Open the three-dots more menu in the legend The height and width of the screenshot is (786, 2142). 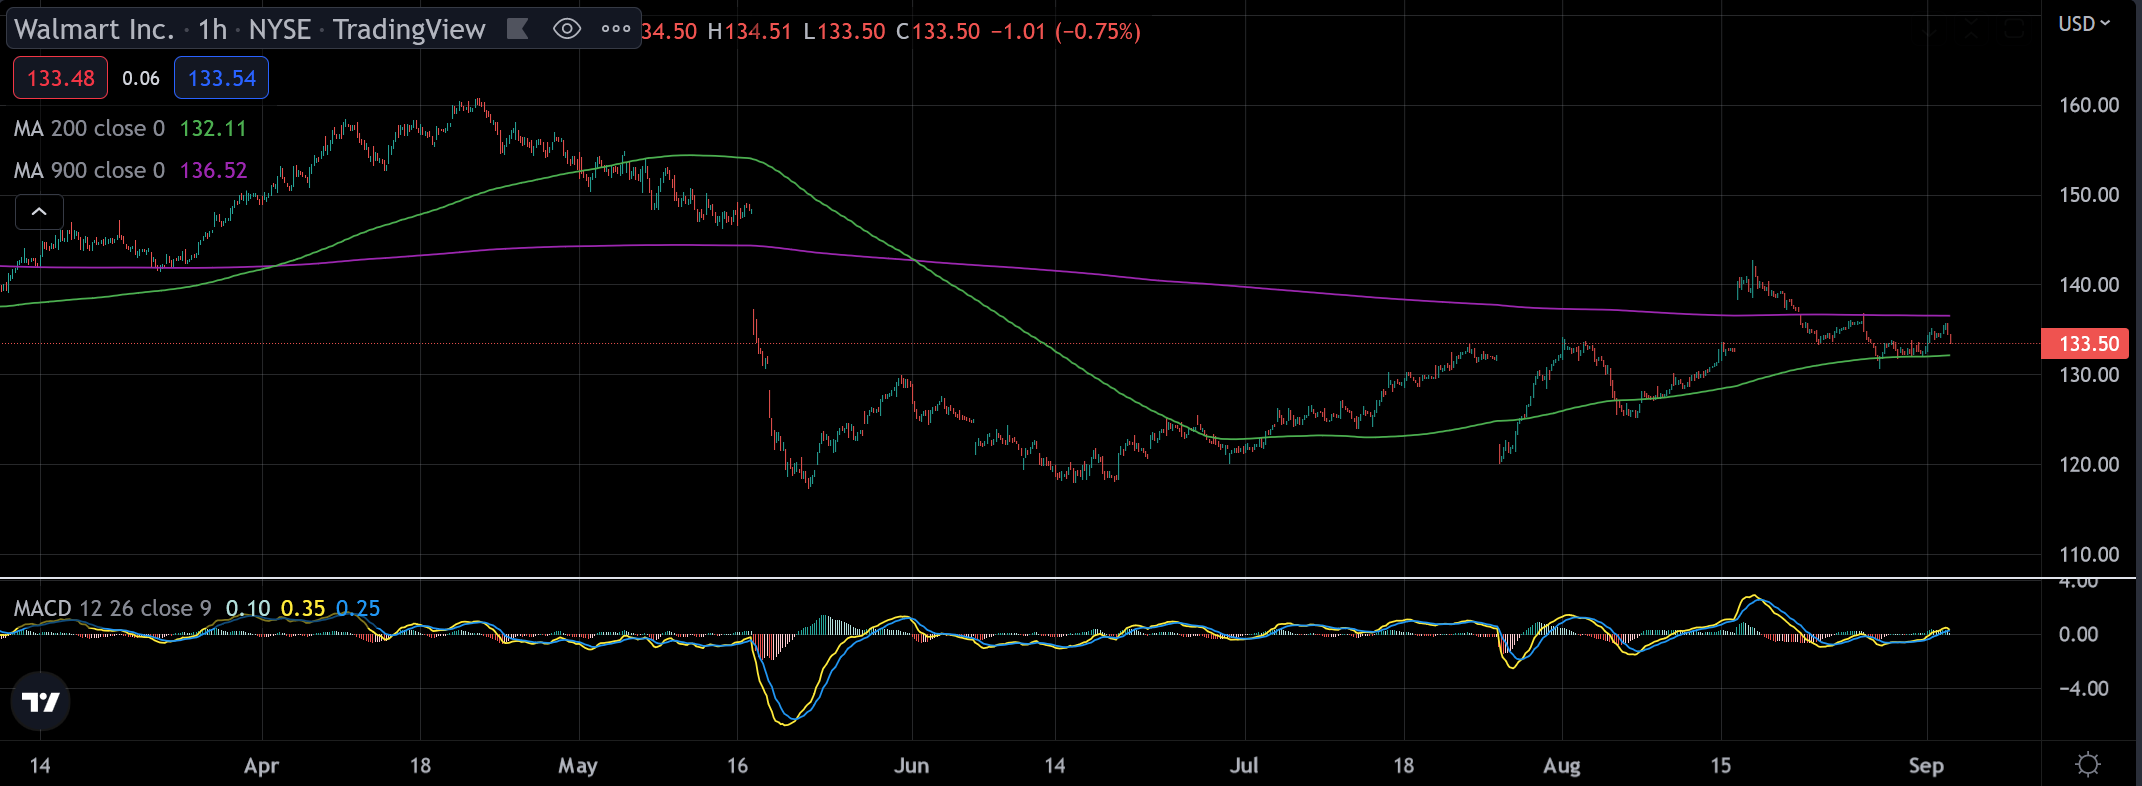(616, 29)
